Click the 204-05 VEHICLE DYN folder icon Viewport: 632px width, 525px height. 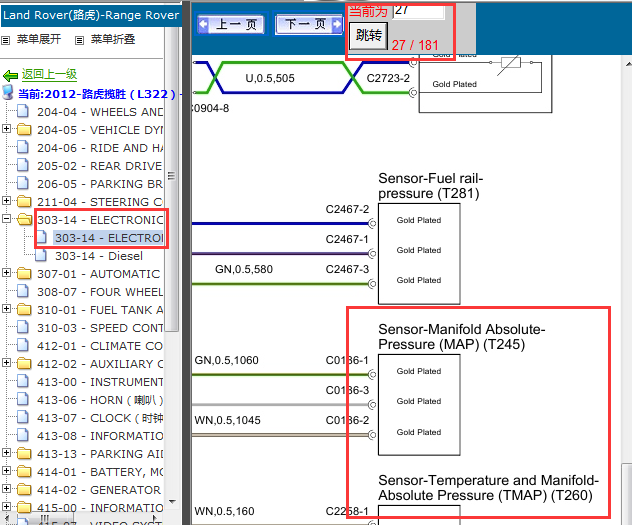tap(24, 130)
